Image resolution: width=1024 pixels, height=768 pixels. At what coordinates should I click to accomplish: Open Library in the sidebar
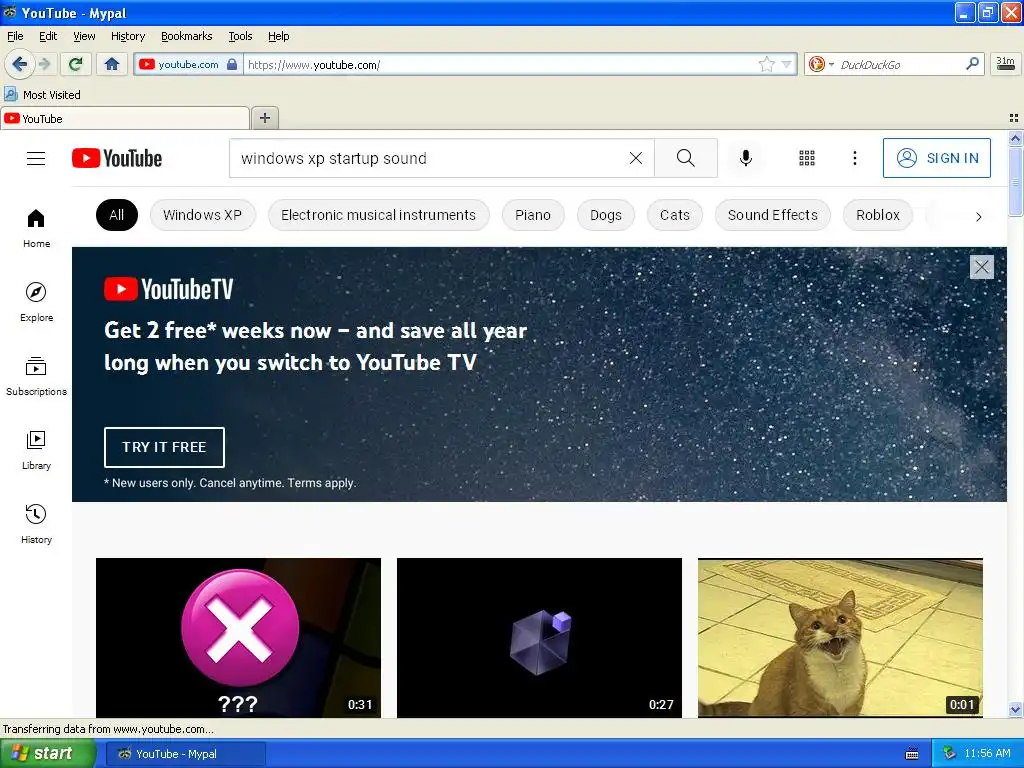36,450
